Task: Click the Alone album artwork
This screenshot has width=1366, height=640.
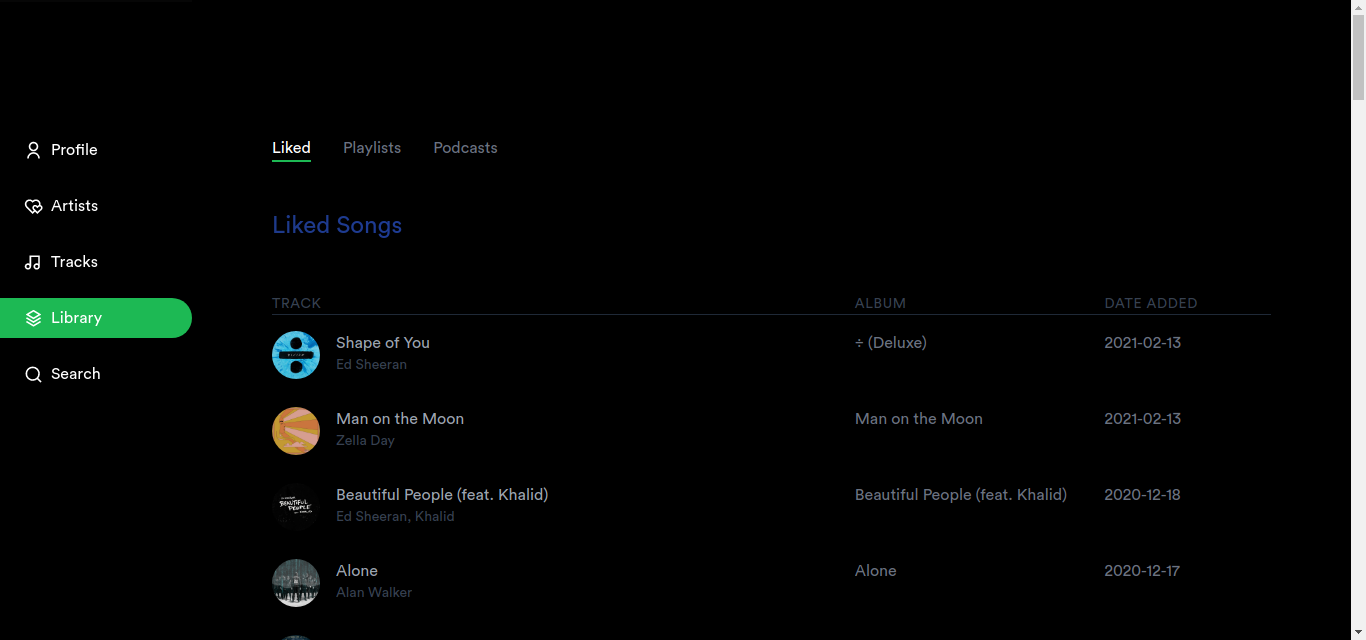Action: coord(296,583)
